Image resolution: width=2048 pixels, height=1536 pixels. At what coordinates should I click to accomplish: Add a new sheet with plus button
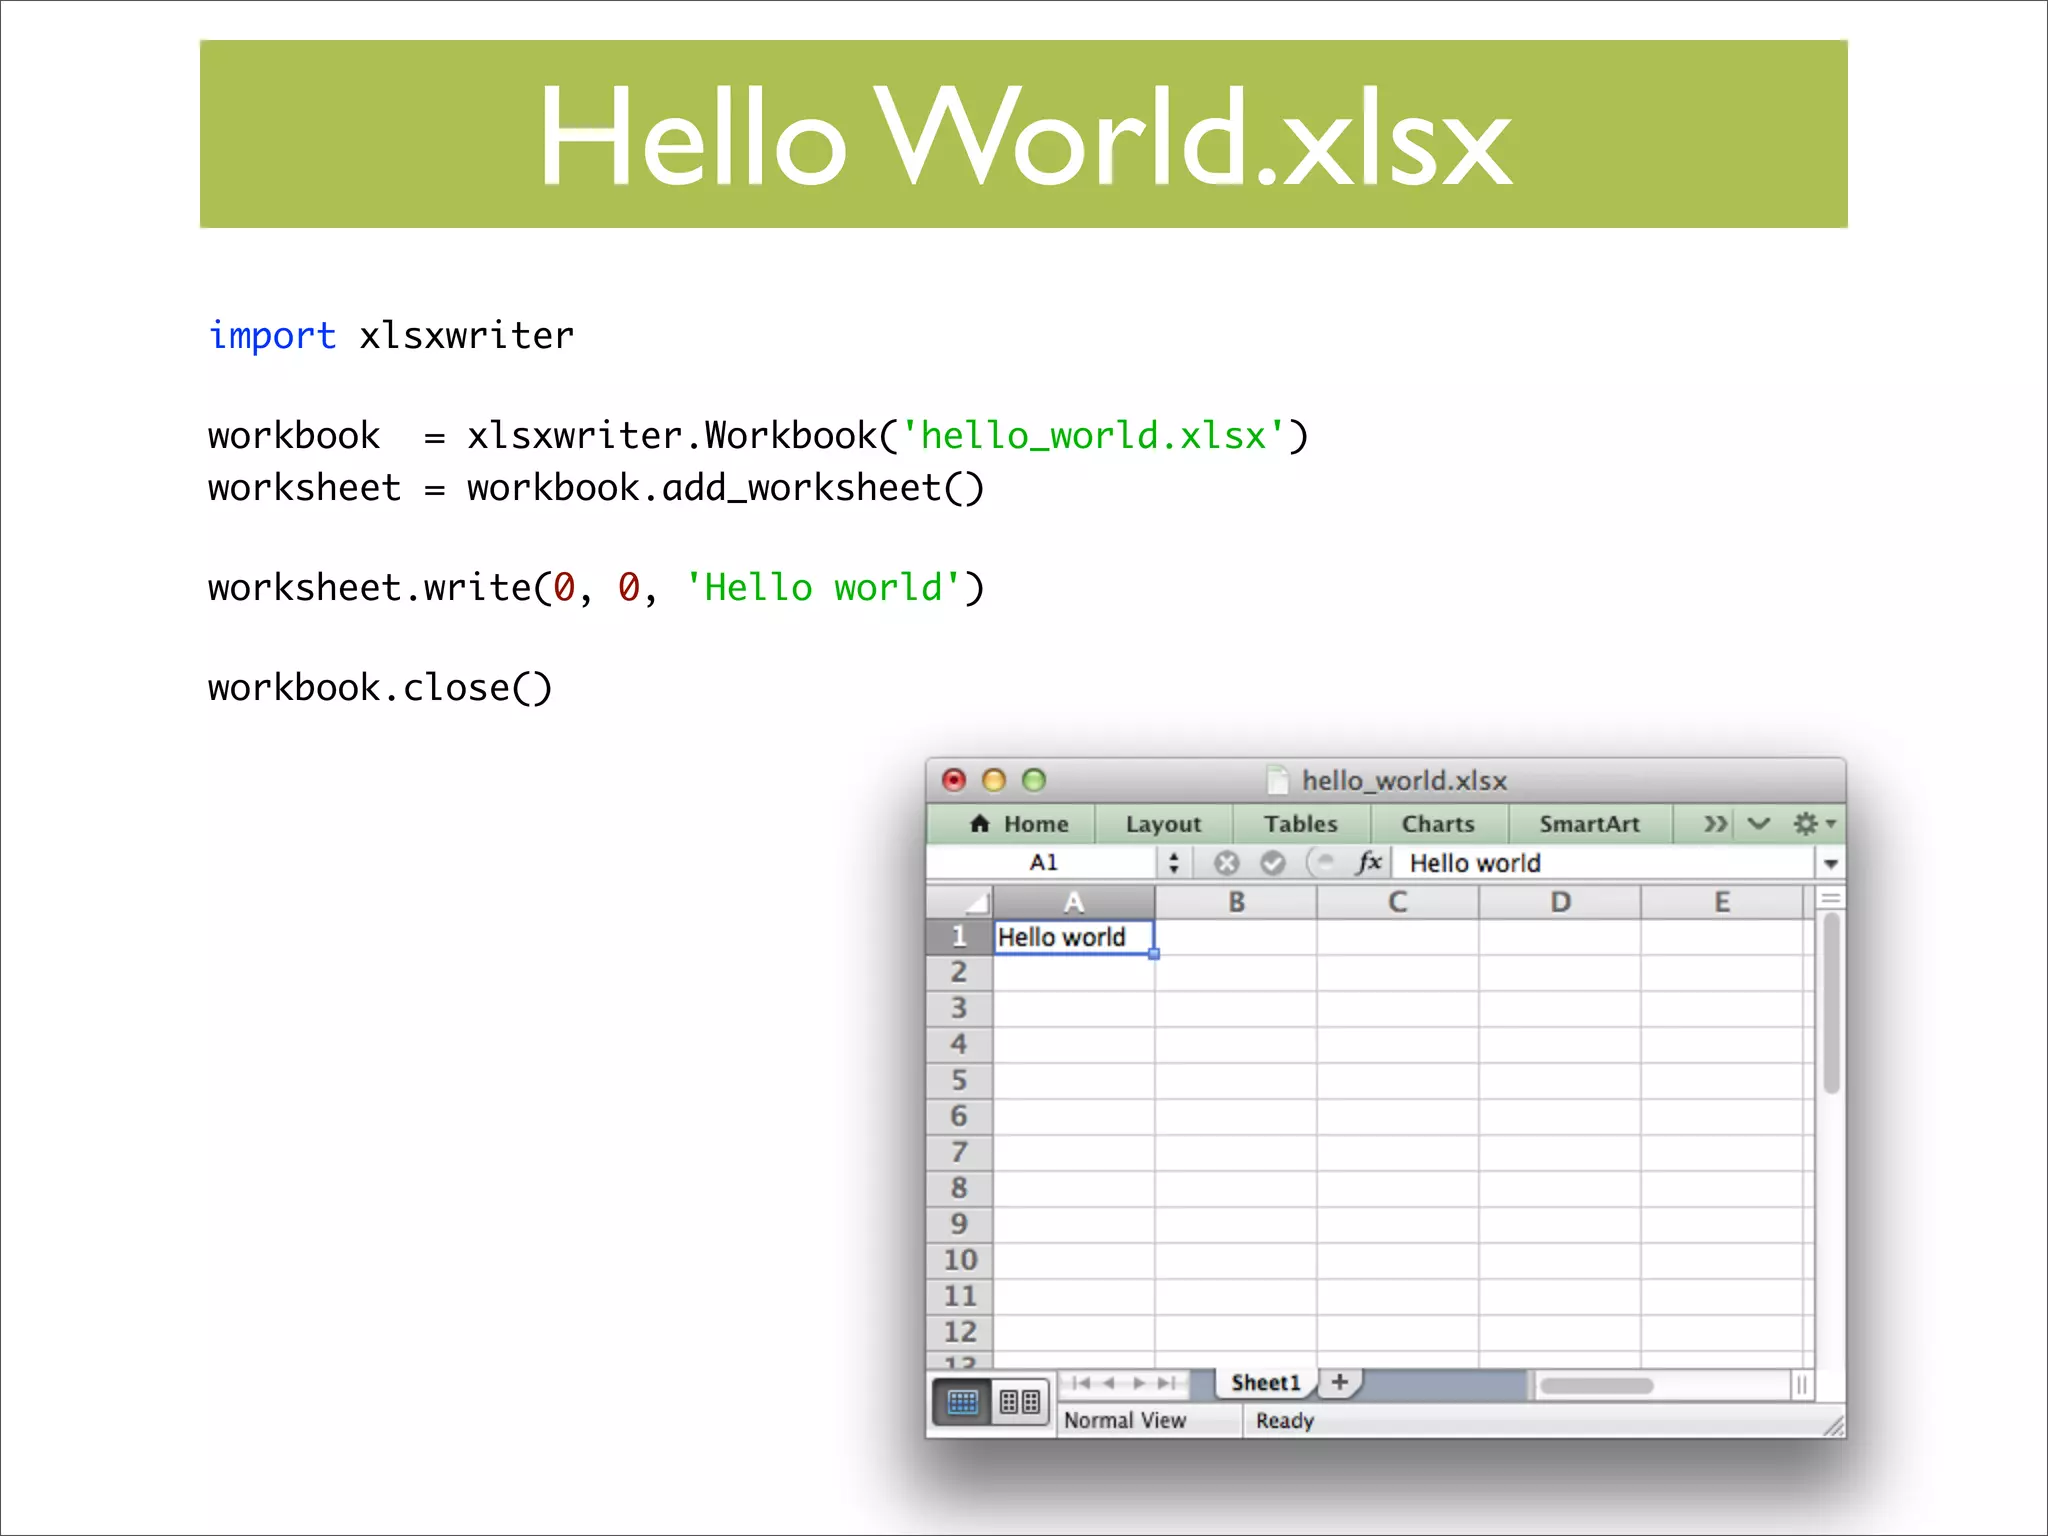[x=1340, y=1382]
